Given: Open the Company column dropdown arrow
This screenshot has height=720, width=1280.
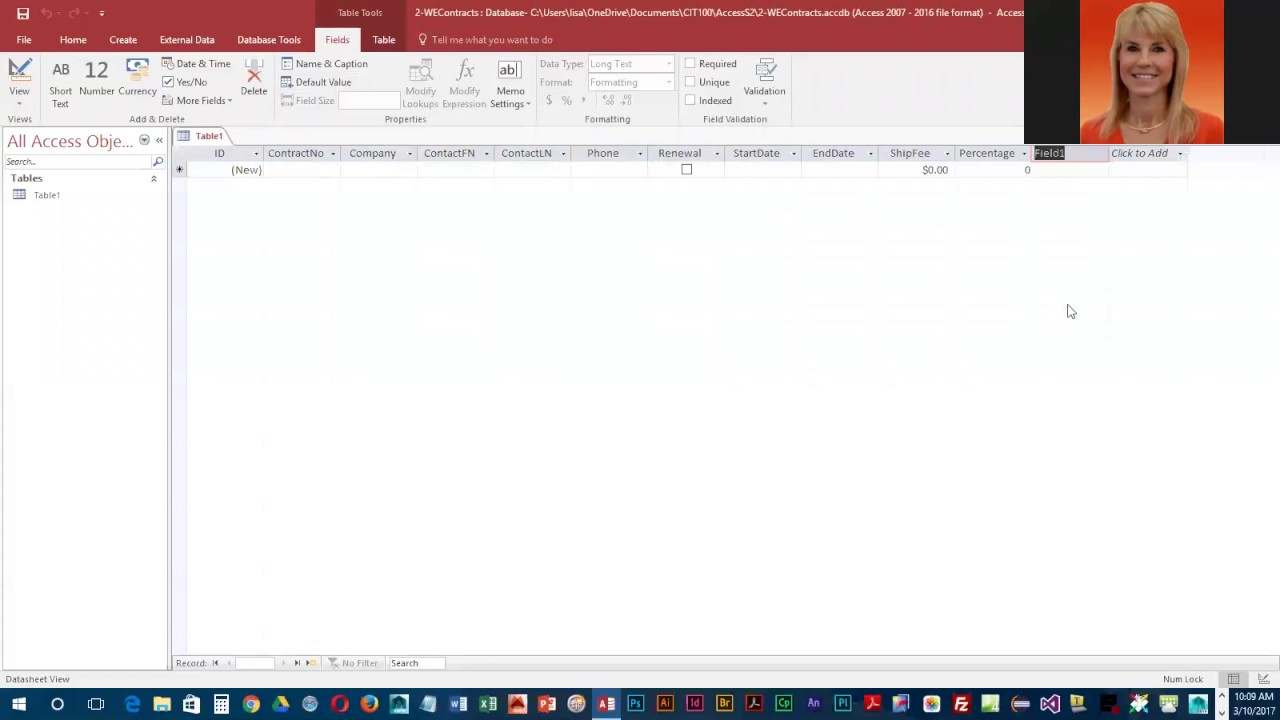Looking at the screenshot, I should pos(410,154).
